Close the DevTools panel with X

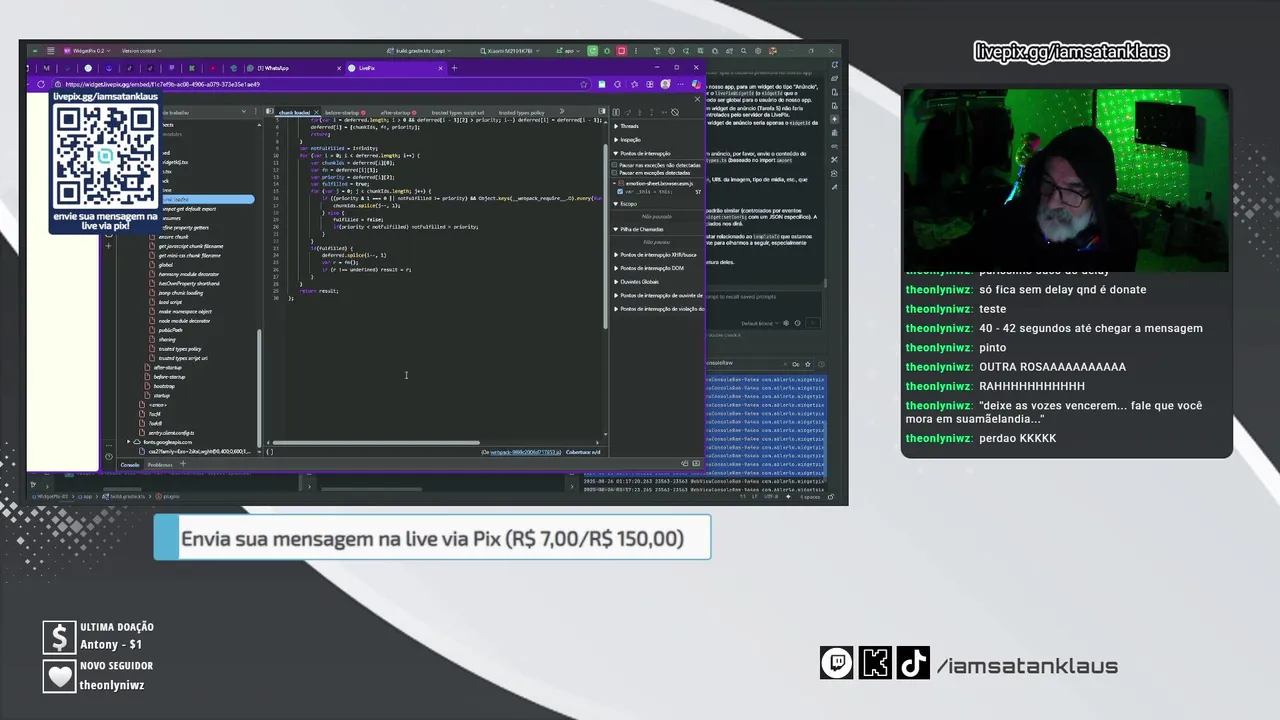697,99
